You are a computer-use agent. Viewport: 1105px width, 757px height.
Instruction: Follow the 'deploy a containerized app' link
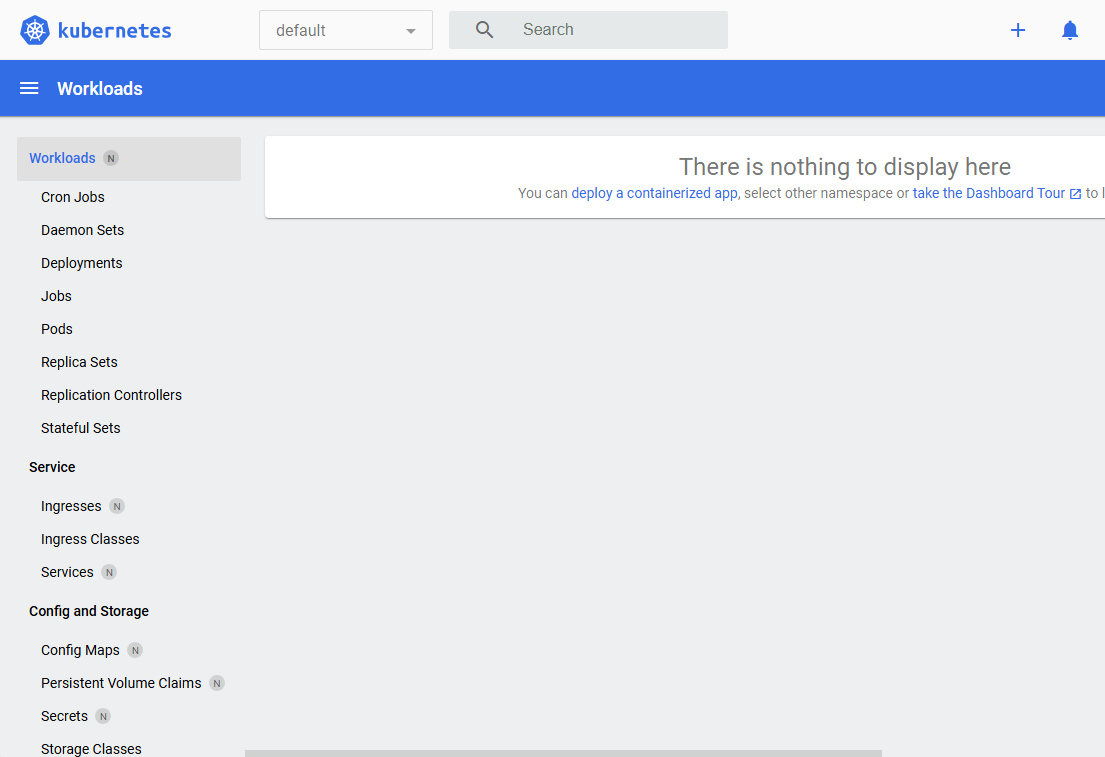click(x=655, y=194)
